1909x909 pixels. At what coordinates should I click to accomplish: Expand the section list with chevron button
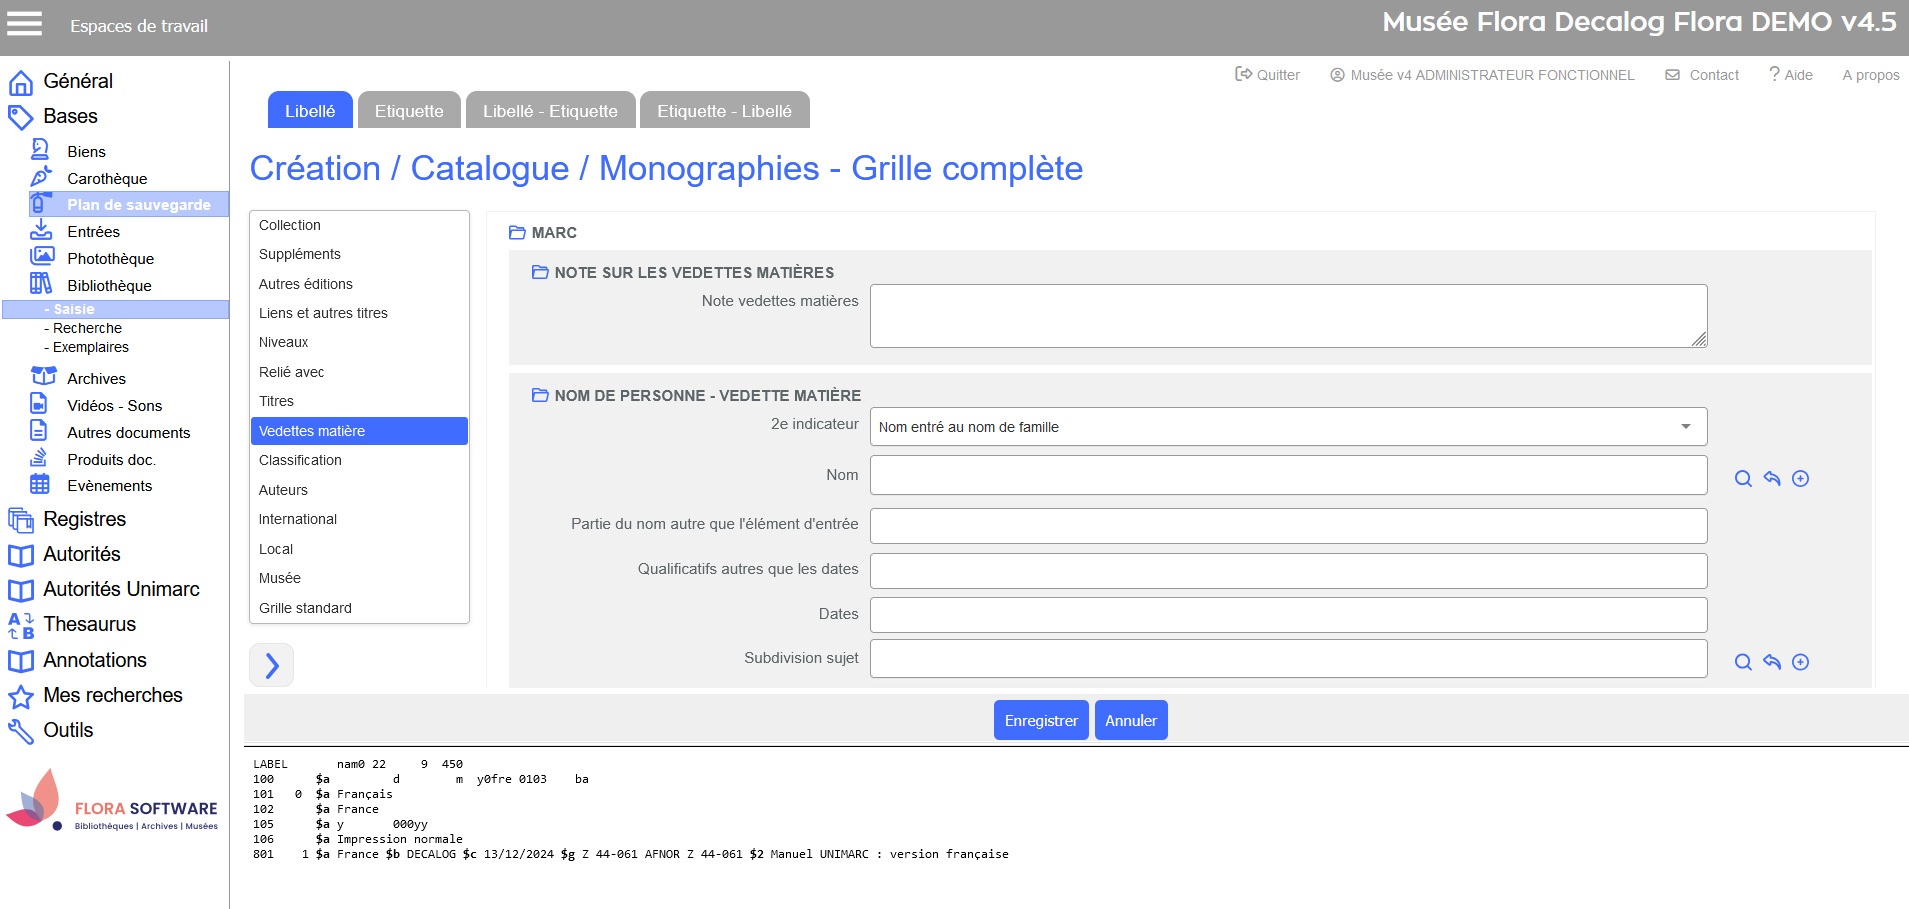click(x=271, y=666)
